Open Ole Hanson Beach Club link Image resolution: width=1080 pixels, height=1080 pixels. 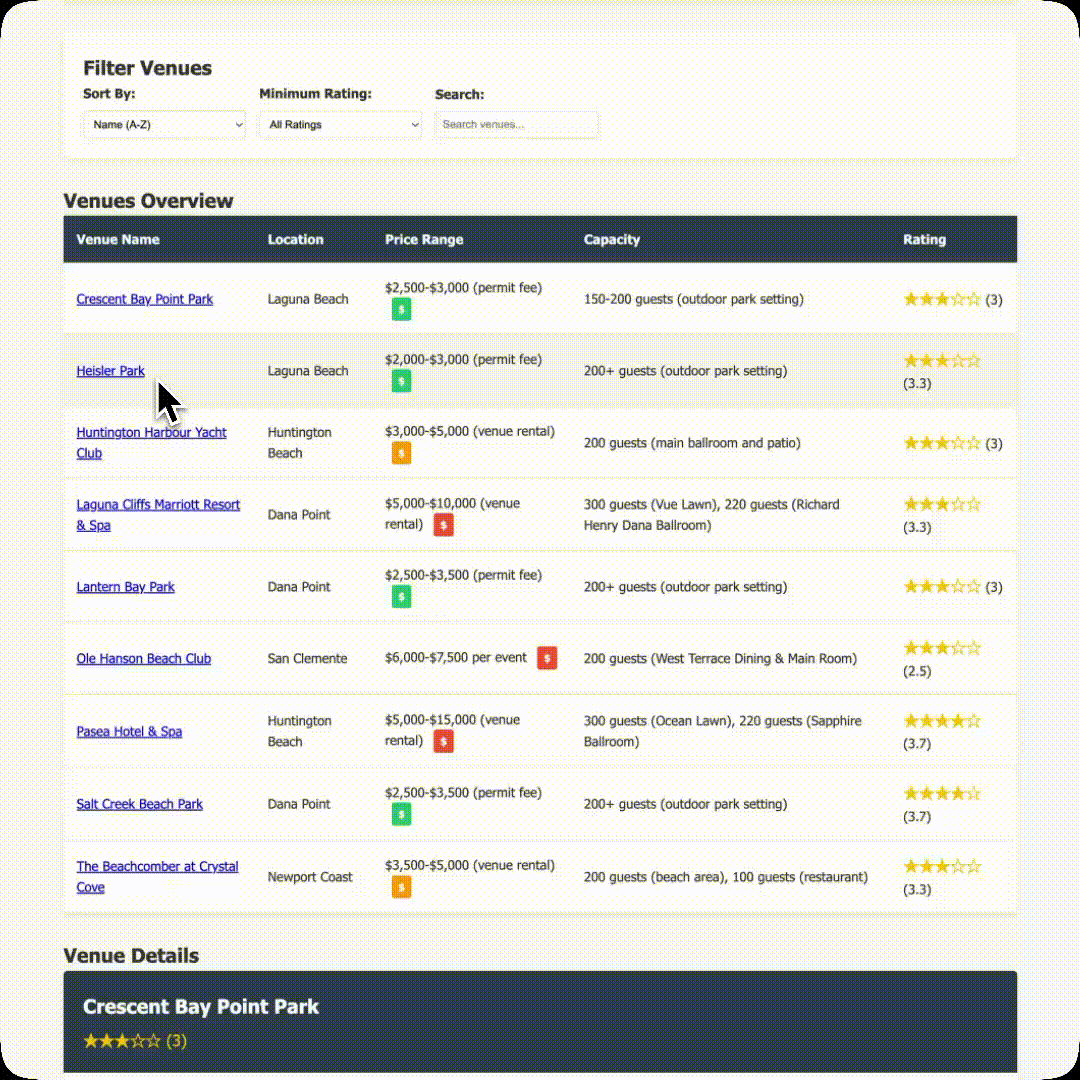click(x=143, y=658)
